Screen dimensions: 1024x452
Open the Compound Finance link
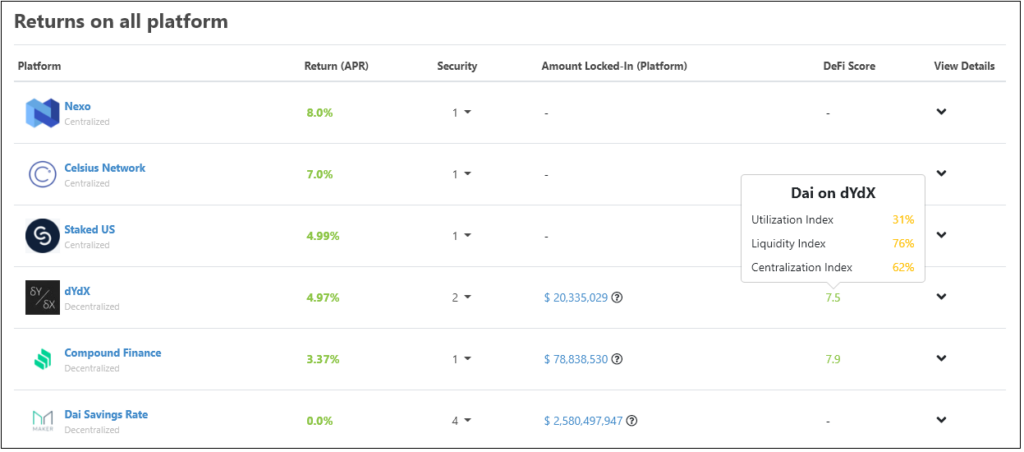pyautogui.click(x=112, y=353)
